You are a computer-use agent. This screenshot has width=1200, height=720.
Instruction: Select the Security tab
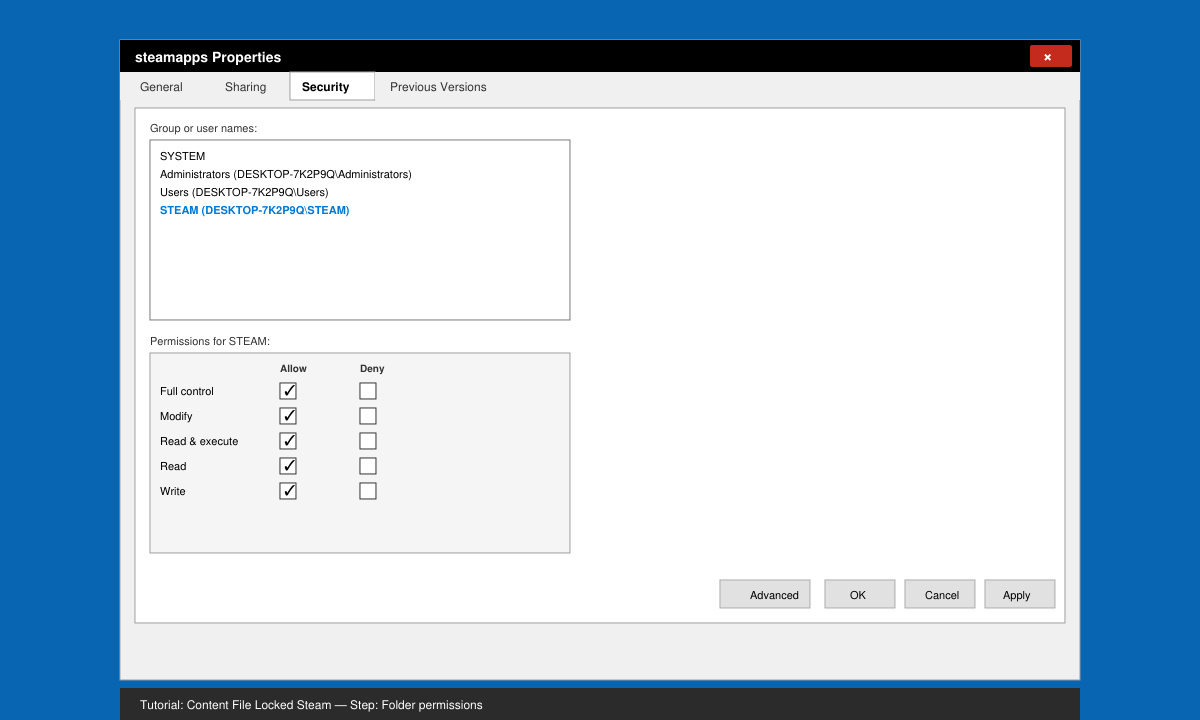tap(332, 87)
